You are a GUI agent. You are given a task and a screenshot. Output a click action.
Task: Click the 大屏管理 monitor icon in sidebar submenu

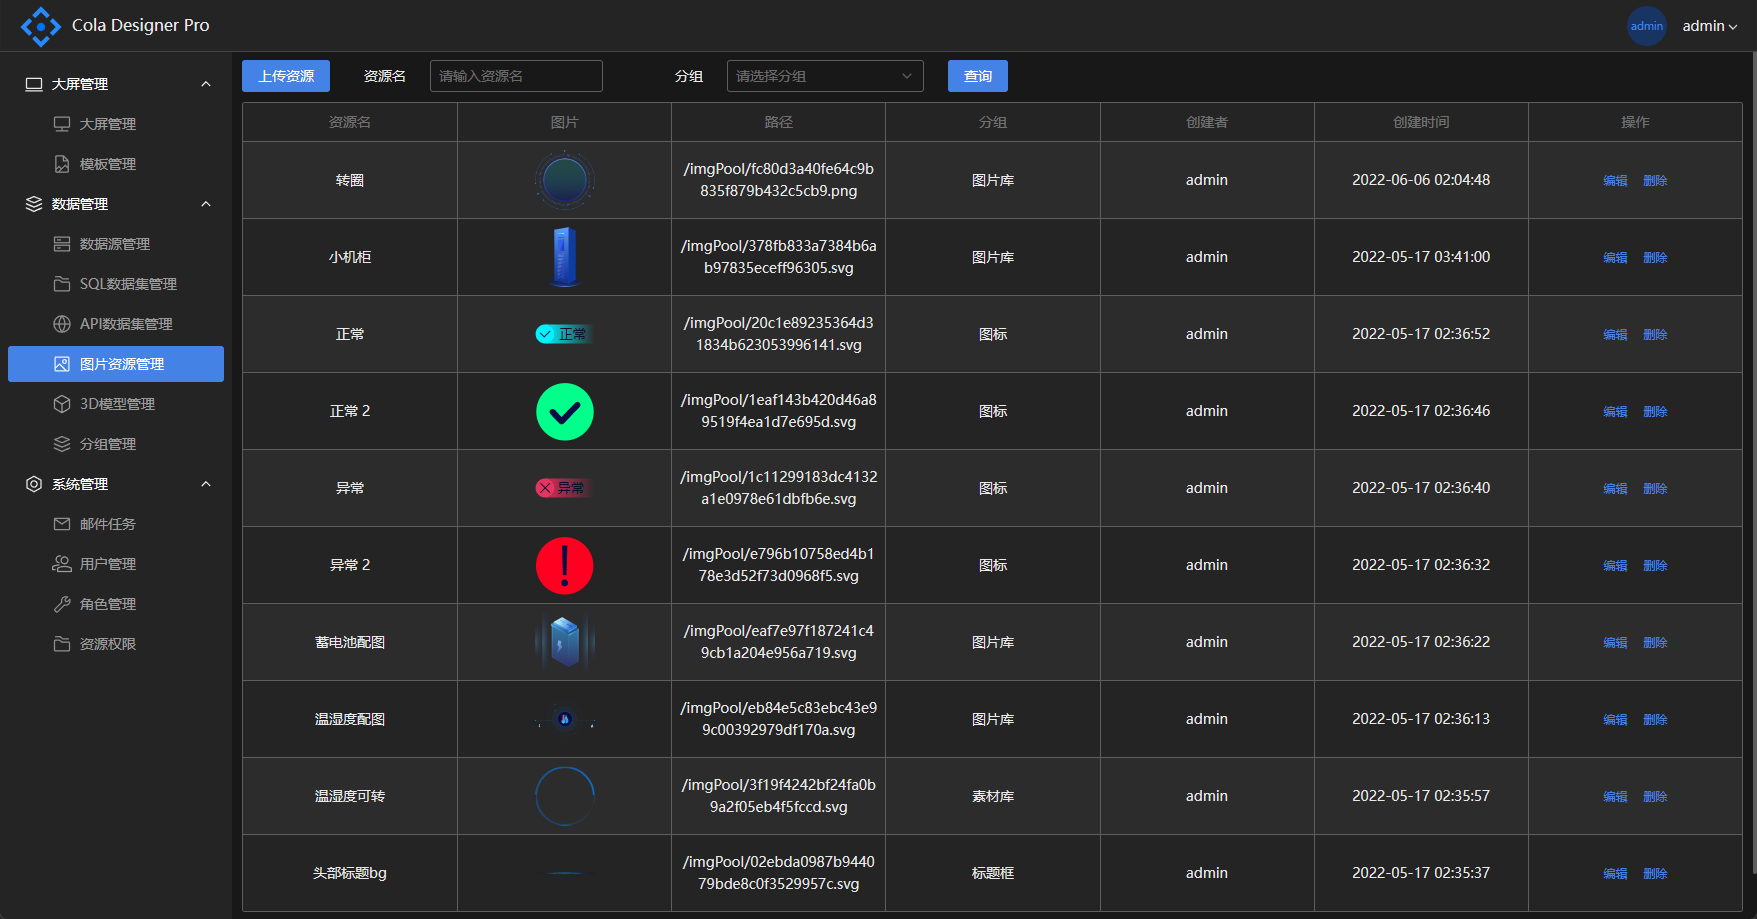pyautogui.click(x=62, y=124)
